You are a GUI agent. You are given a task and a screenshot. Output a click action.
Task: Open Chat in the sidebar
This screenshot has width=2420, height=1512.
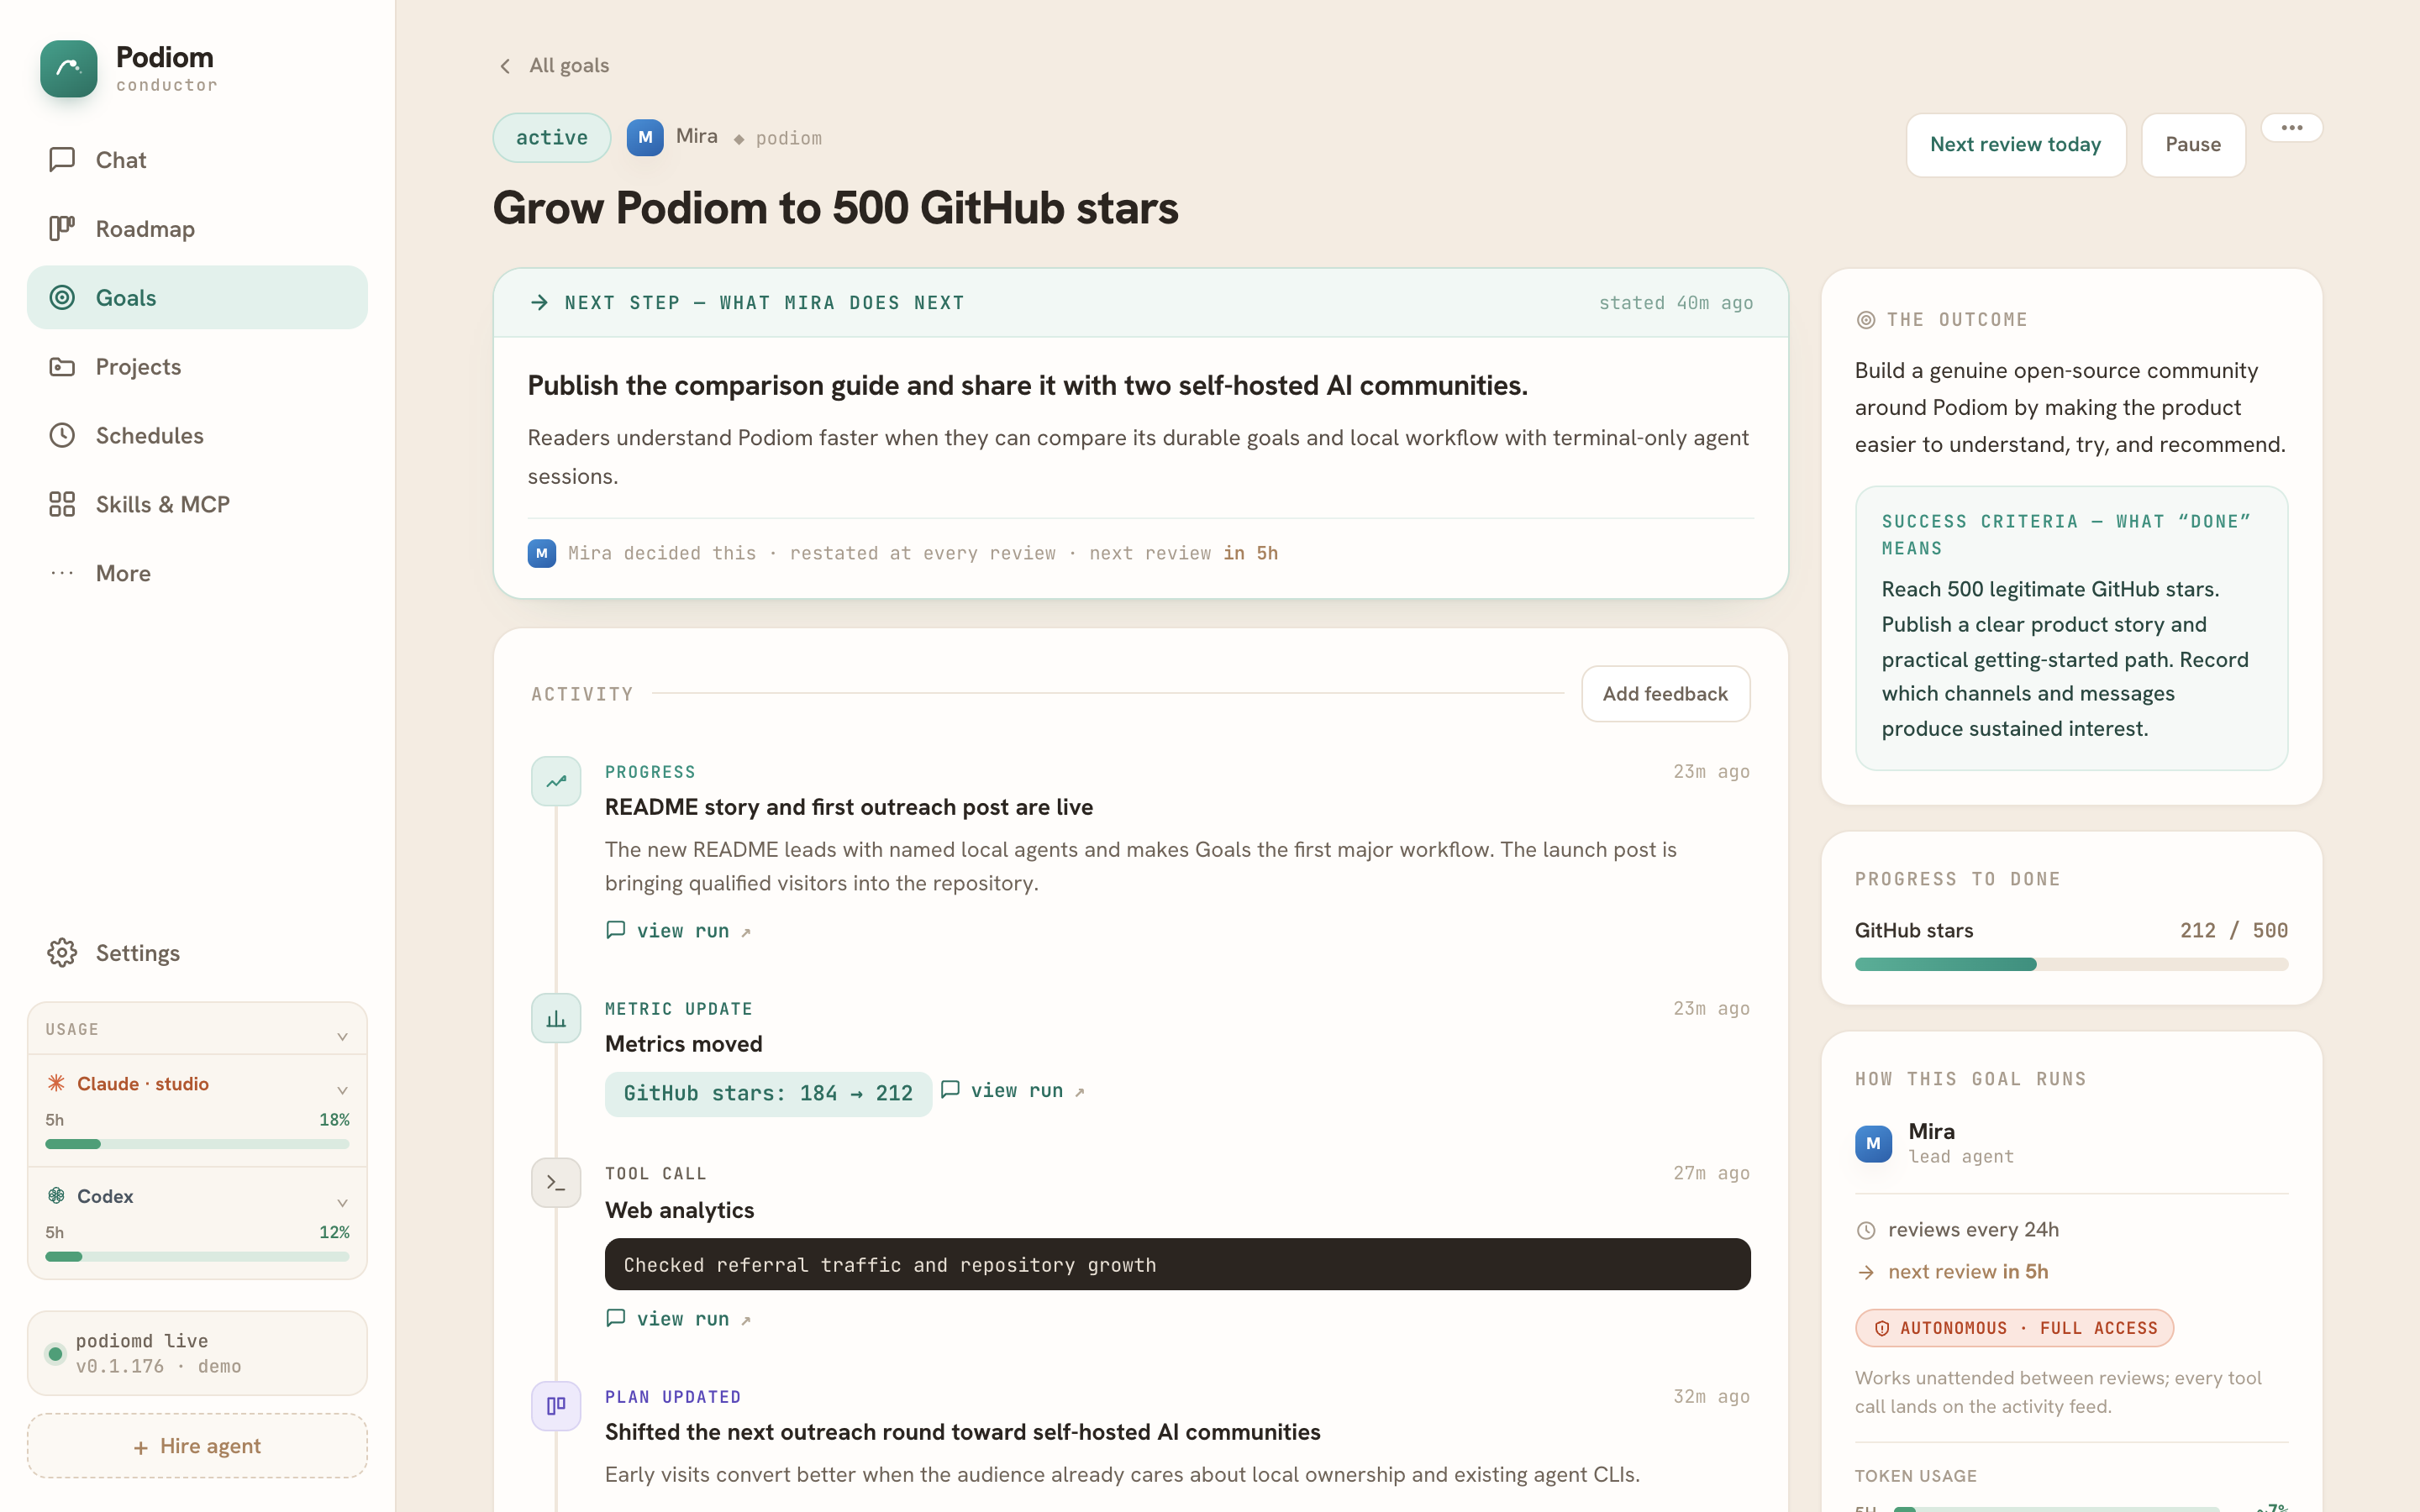[197, 160]
